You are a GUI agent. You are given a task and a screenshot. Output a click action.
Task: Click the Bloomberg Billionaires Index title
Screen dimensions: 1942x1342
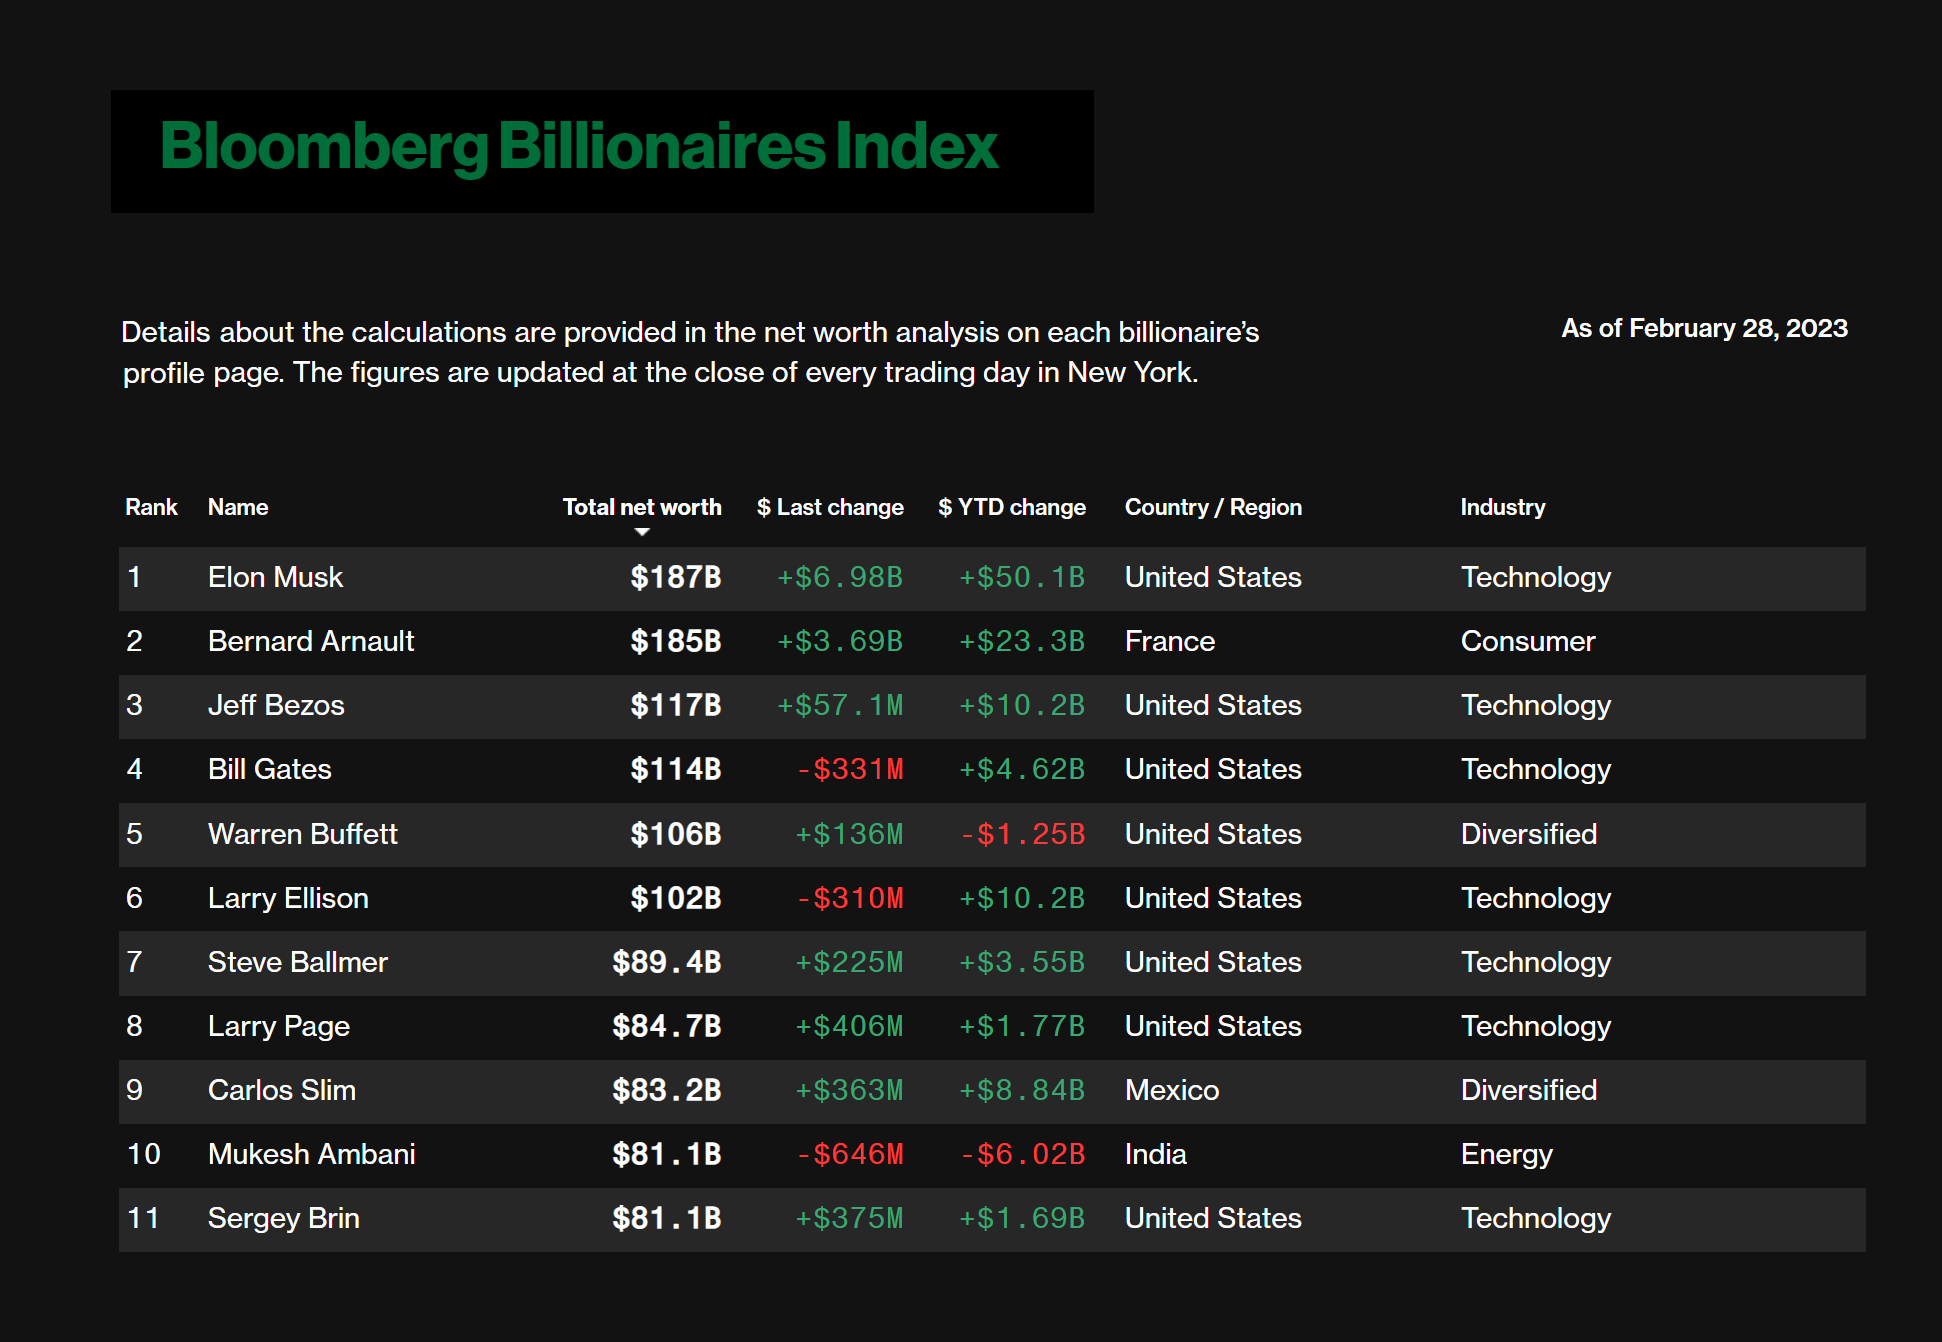click(x=579, y=147)
